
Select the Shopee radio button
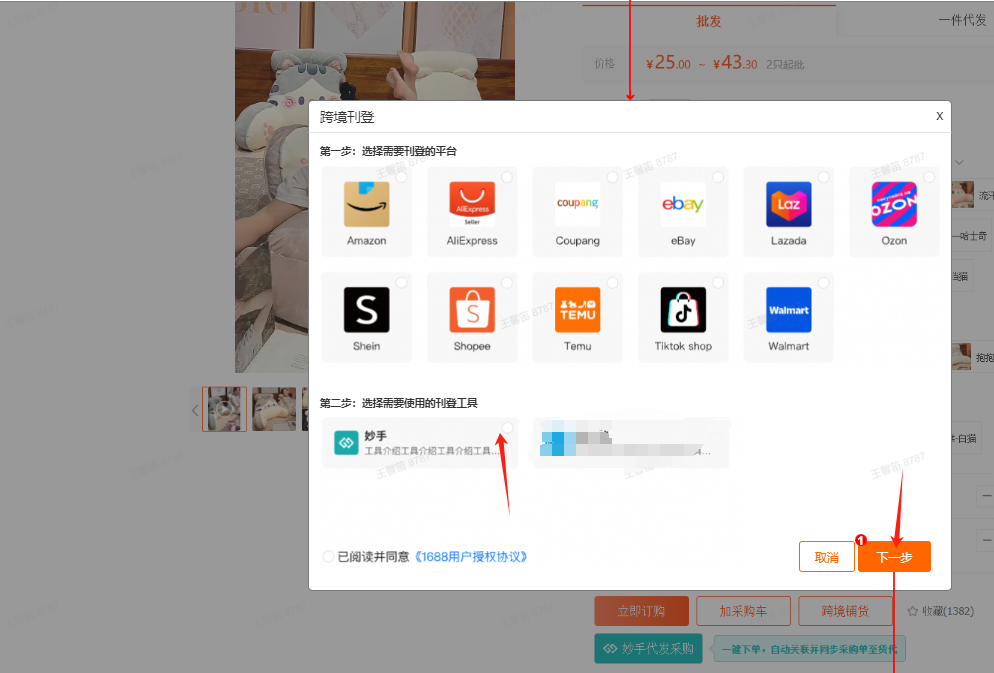point(507,283)
